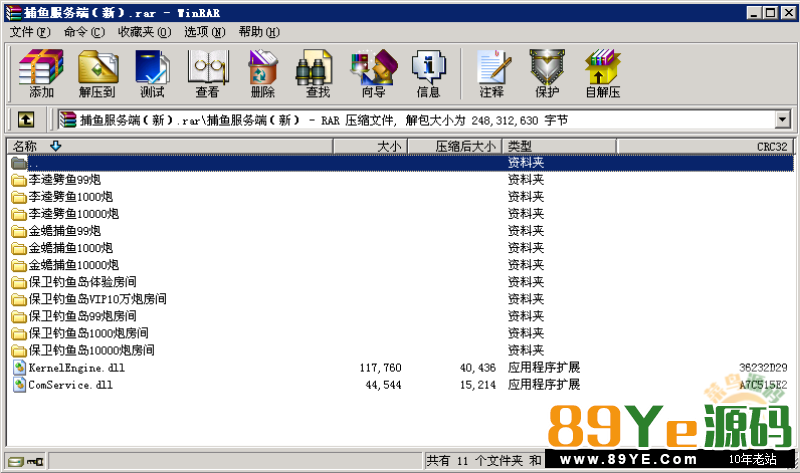Open the Favorites (收藏夹) menu
The width and height of the screenshot is (800, 473).
[144, 32]
